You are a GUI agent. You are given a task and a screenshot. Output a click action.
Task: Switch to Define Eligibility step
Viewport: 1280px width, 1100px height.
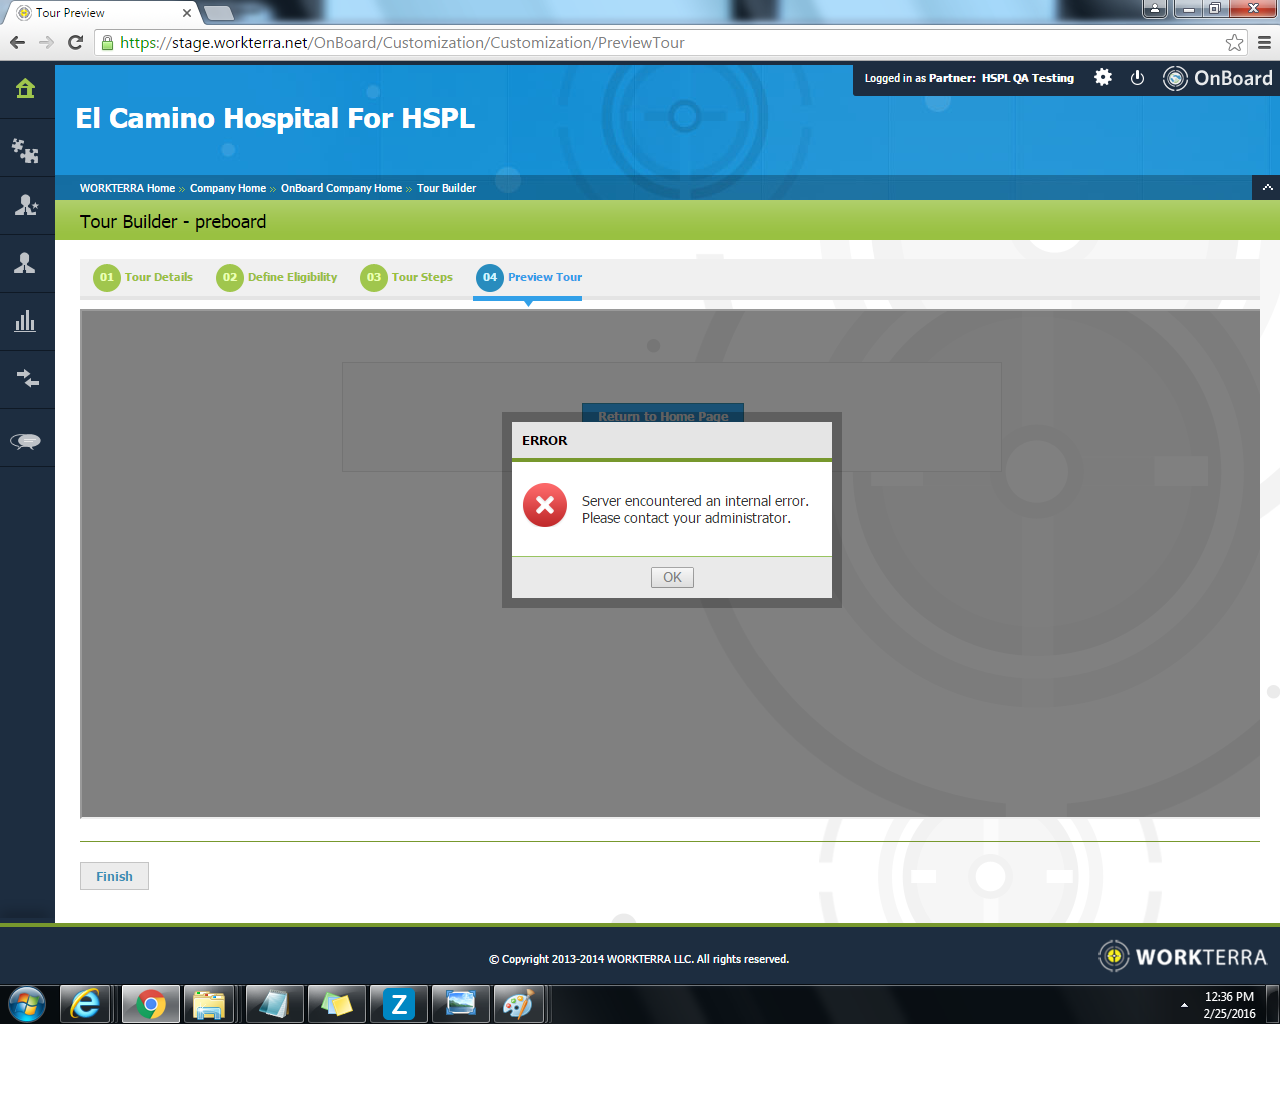pos(278,277)
